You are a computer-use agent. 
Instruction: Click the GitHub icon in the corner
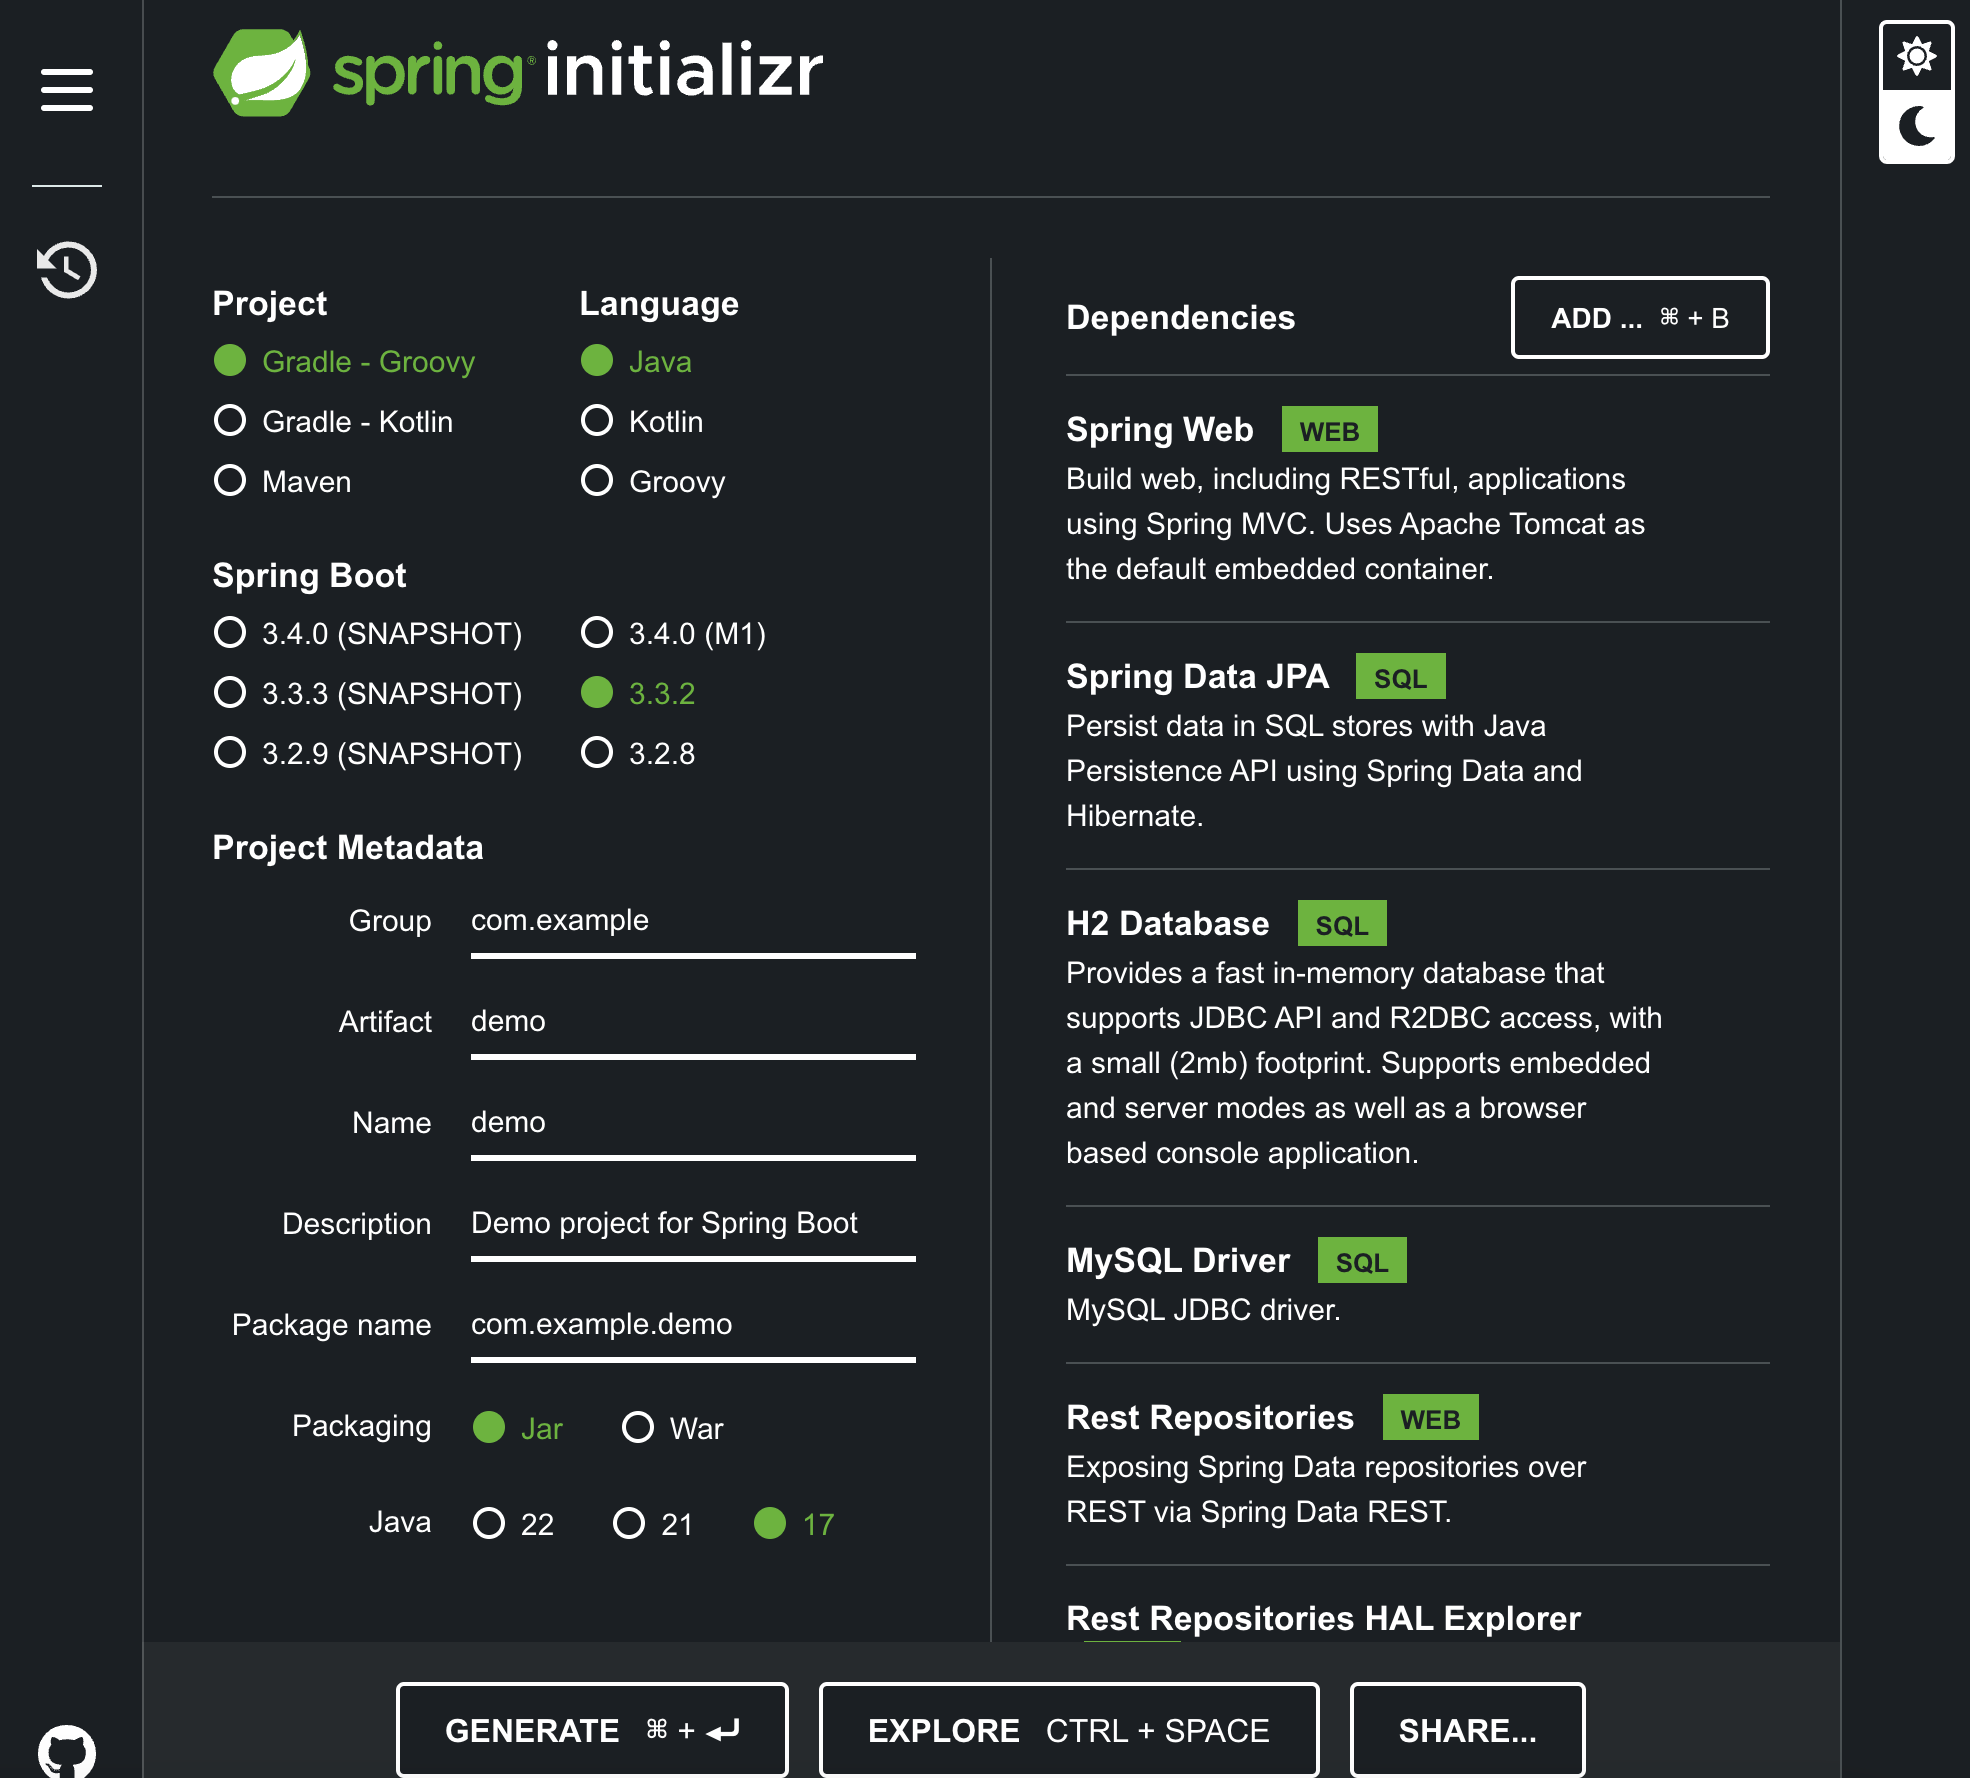pos(65,1752)
